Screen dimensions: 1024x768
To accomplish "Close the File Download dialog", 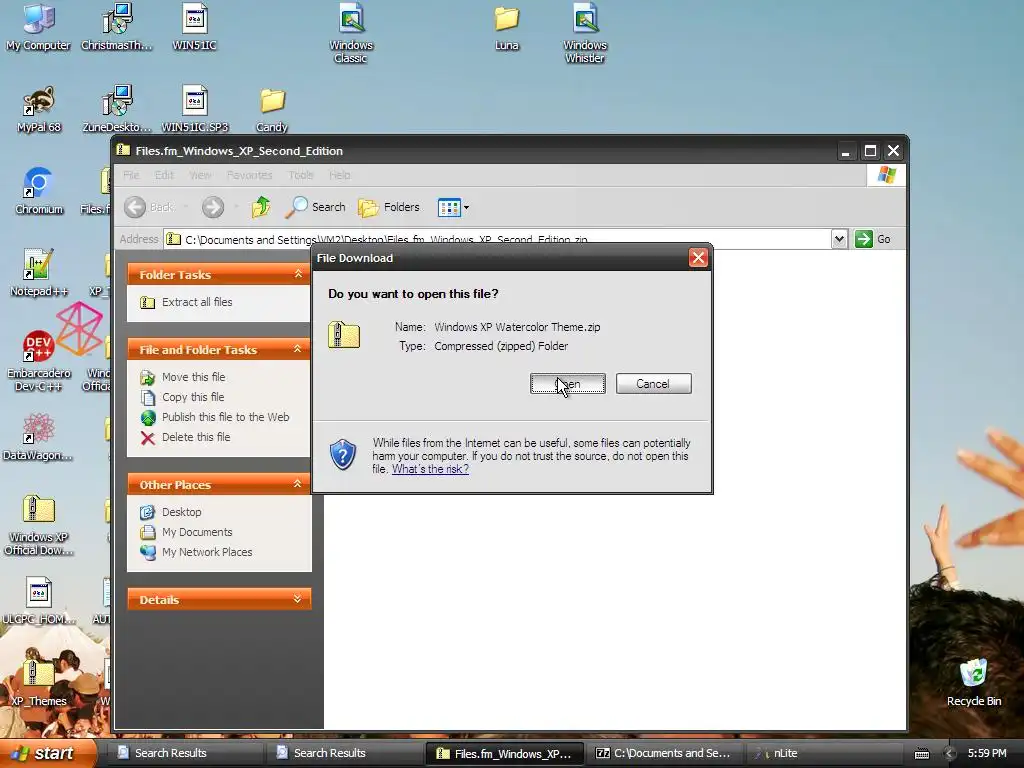I will [698, 258].
